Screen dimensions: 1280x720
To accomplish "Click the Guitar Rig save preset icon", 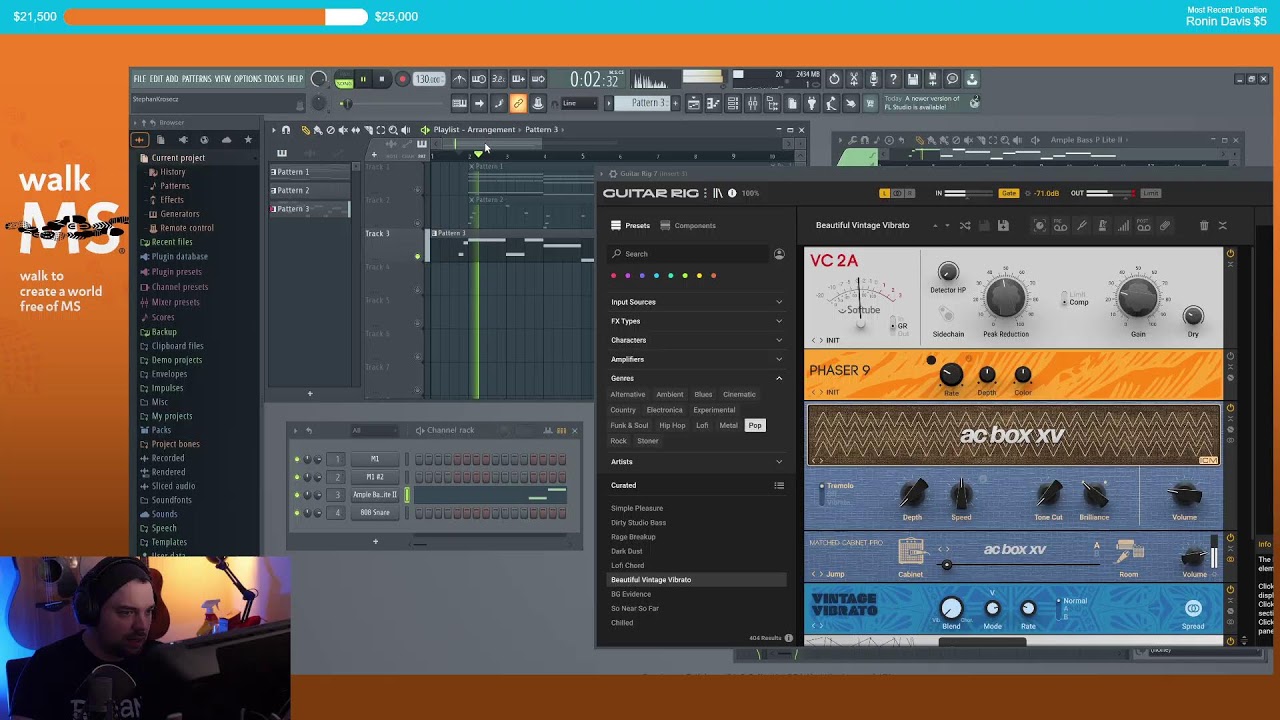I will pos(1003,226).
